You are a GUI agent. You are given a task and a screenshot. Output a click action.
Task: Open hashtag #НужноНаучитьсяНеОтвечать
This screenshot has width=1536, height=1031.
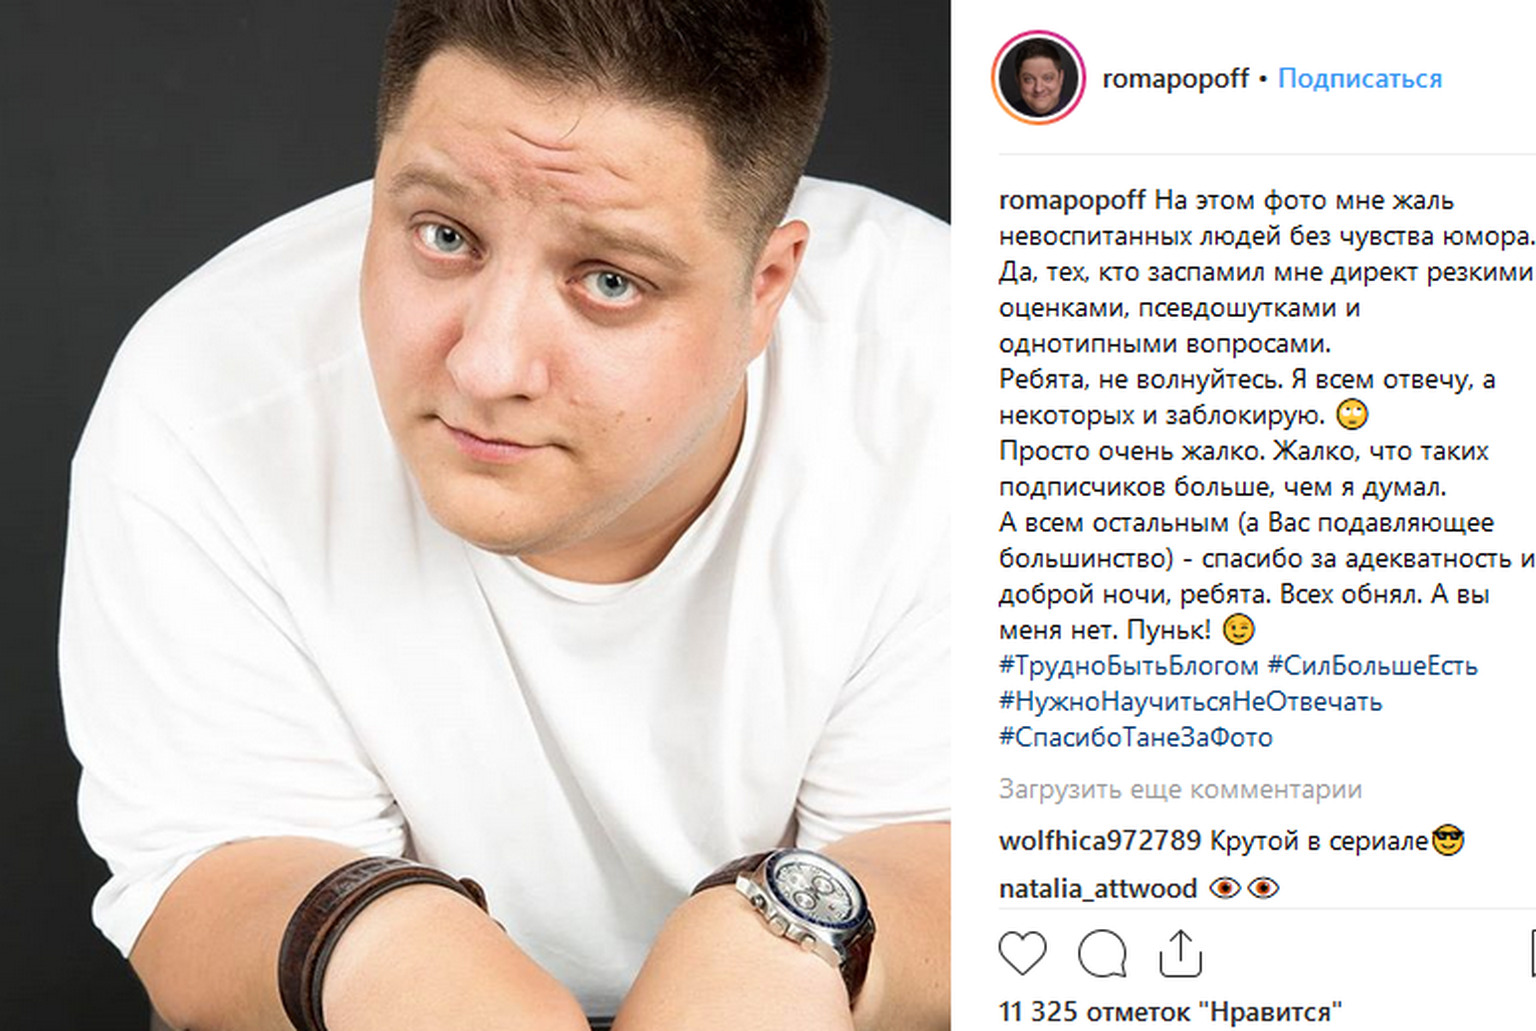click(1190, 702)
